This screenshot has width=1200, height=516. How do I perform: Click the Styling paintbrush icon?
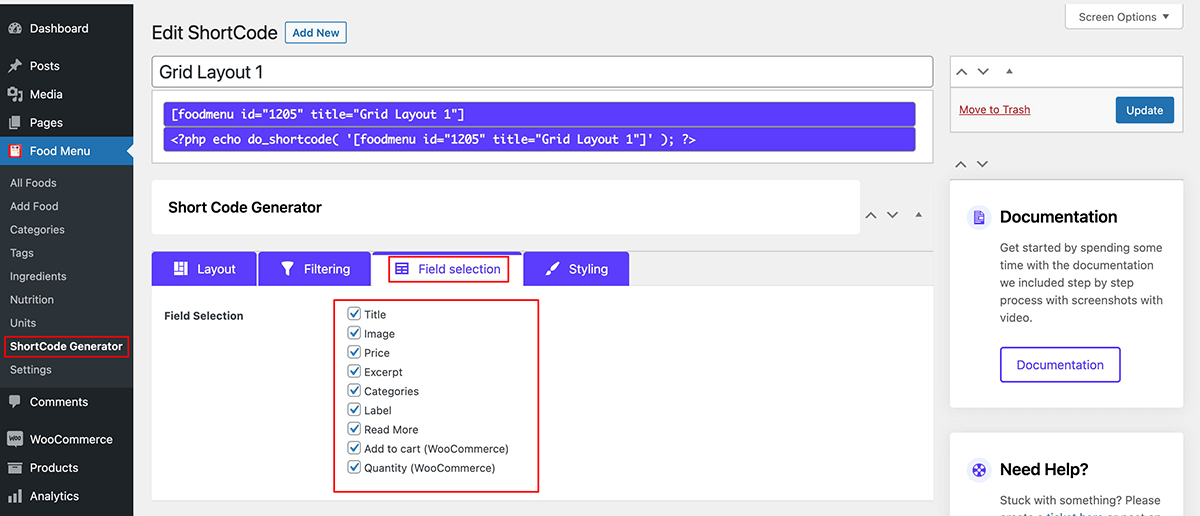pos(552,269)
